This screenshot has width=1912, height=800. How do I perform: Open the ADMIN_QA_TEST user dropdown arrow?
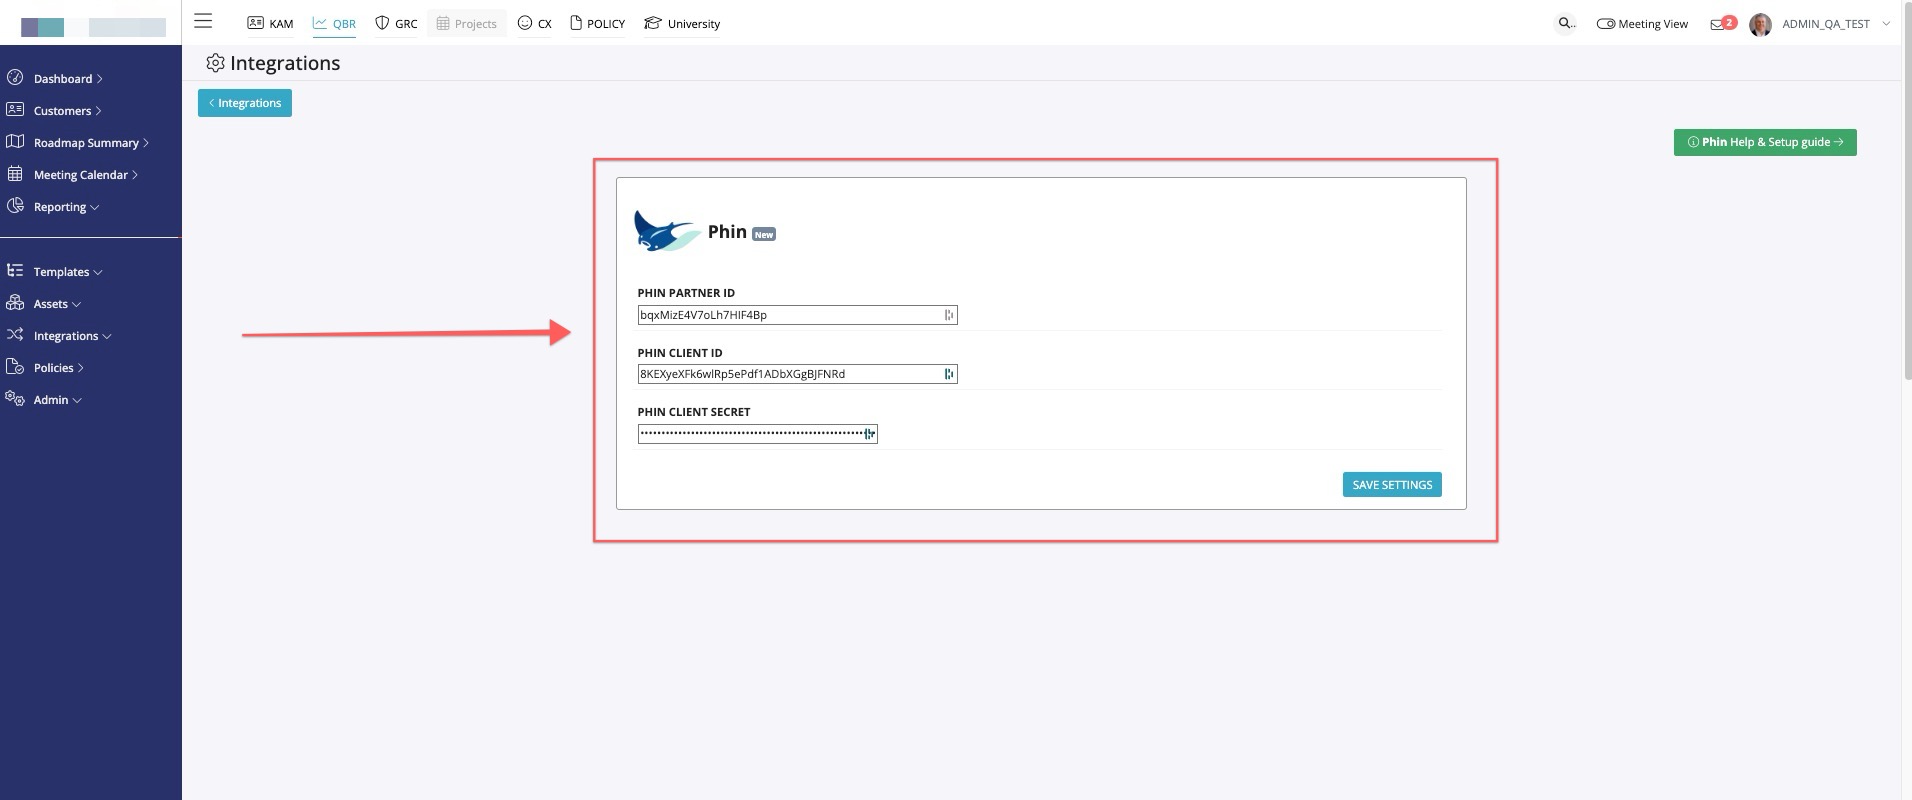tap(1886, 24)
